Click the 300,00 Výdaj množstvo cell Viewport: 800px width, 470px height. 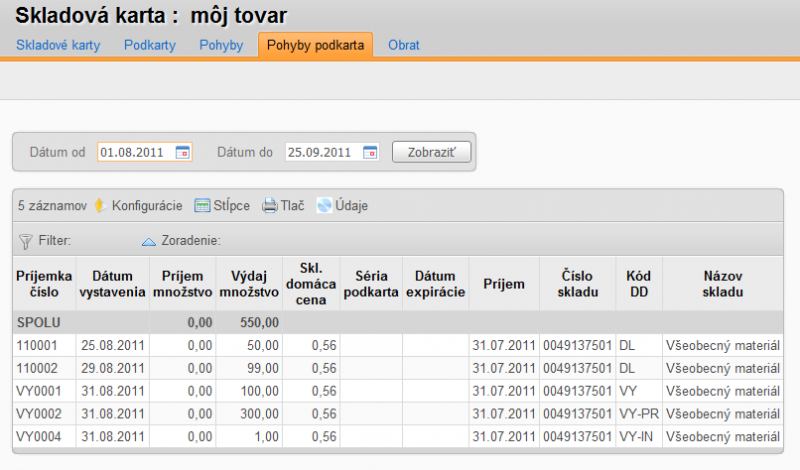pos(259,414)
